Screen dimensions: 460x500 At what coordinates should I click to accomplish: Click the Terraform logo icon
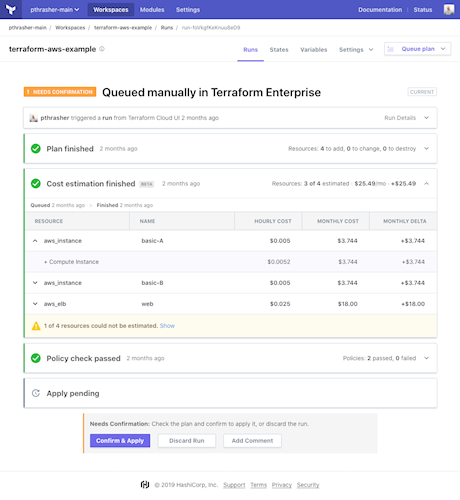[11, 9]
